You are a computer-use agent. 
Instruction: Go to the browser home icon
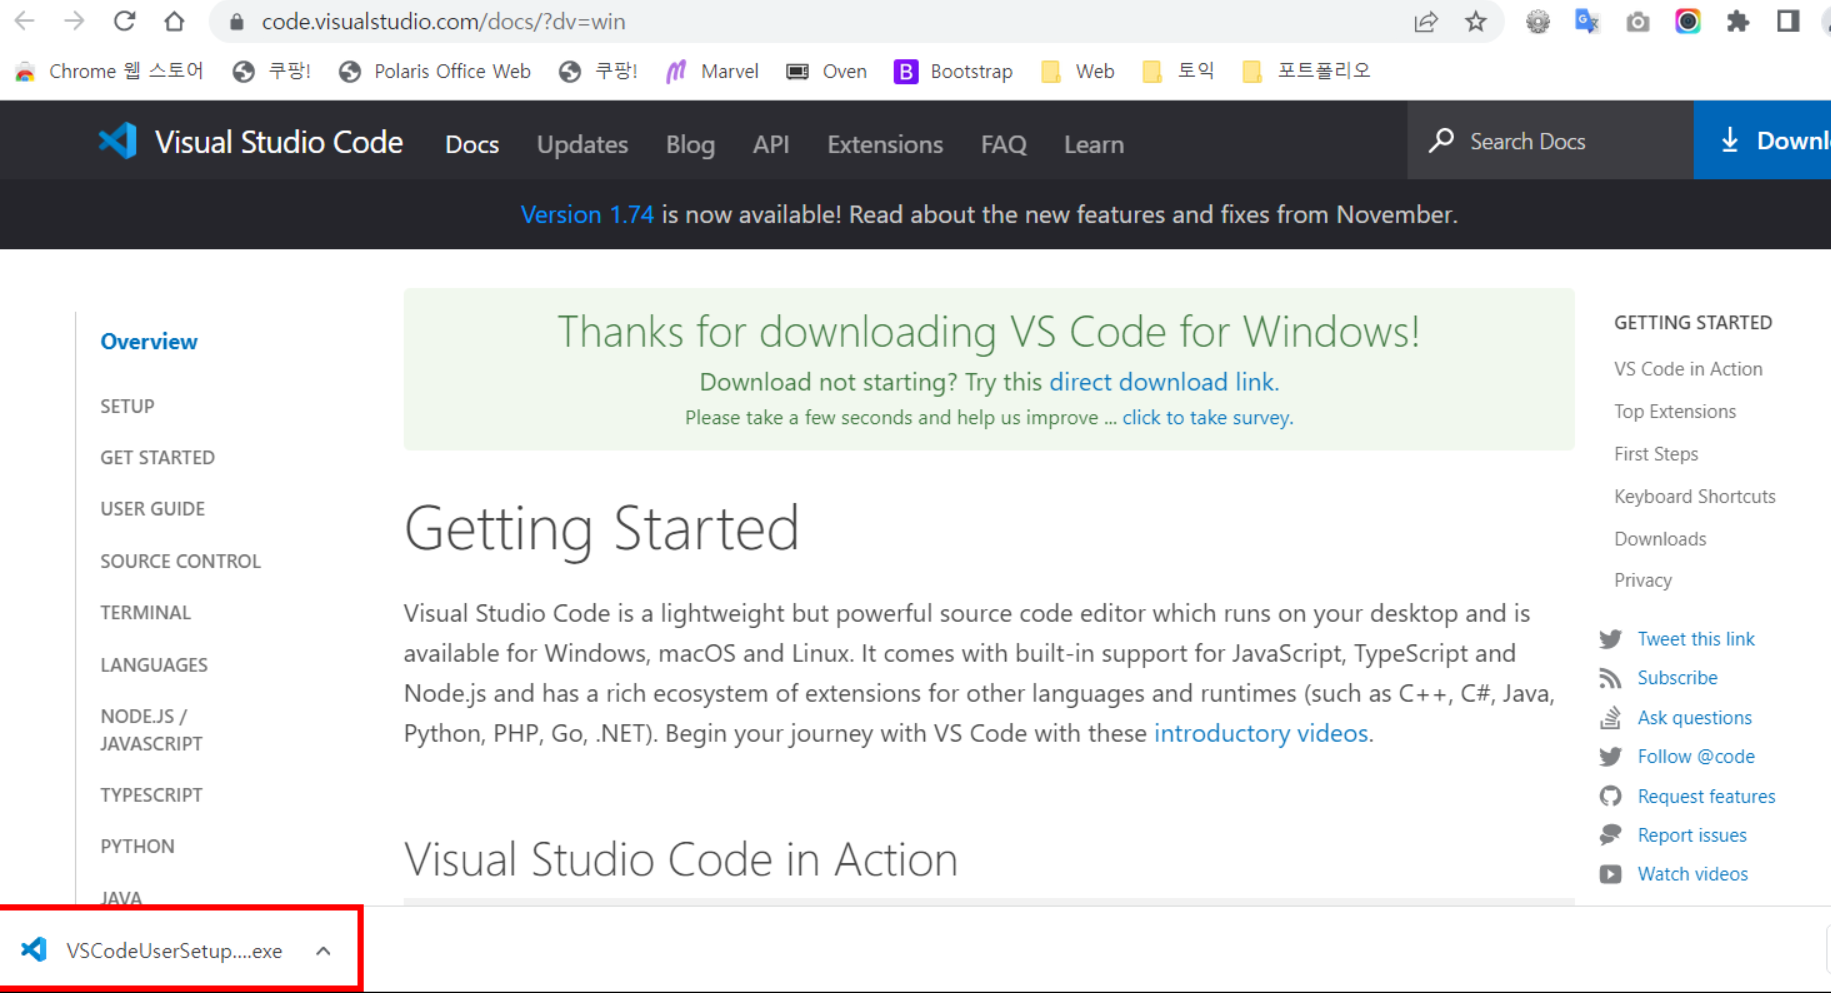(174, 21)
